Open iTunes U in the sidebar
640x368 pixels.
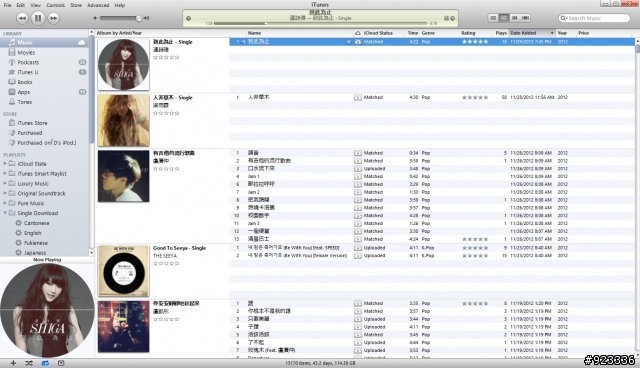click(x=44, y=72)
